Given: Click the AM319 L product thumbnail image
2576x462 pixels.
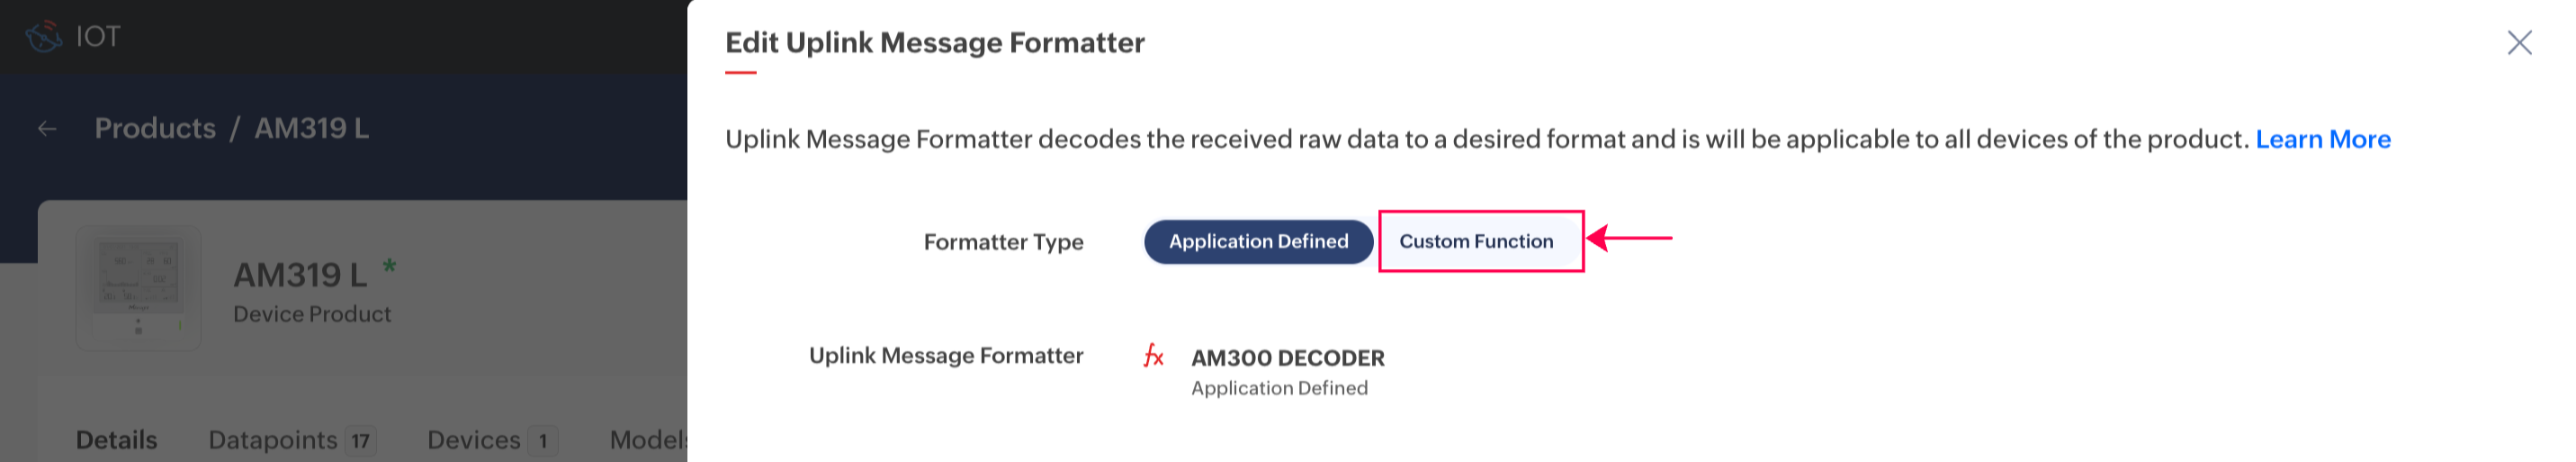Looking at the screenshot, I should pos(139,287).
